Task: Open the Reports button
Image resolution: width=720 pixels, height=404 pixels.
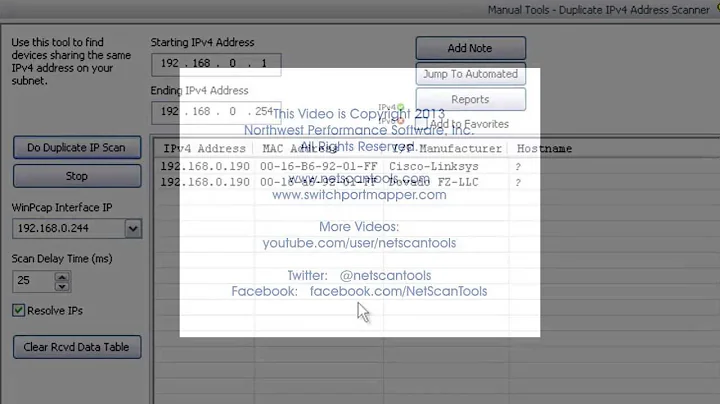Action: coord(471,99)
